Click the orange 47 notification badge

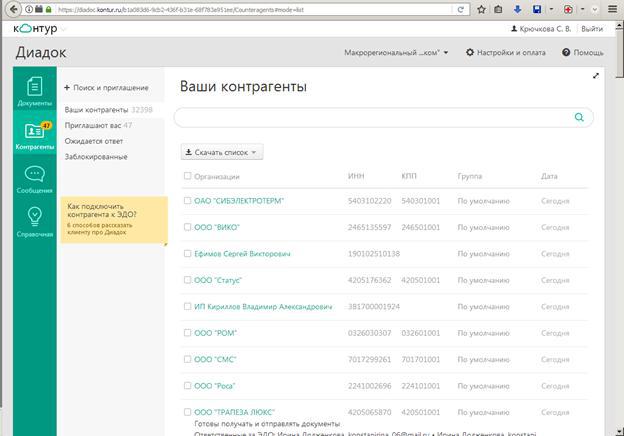pyautogui.click(x=47, y=125)
